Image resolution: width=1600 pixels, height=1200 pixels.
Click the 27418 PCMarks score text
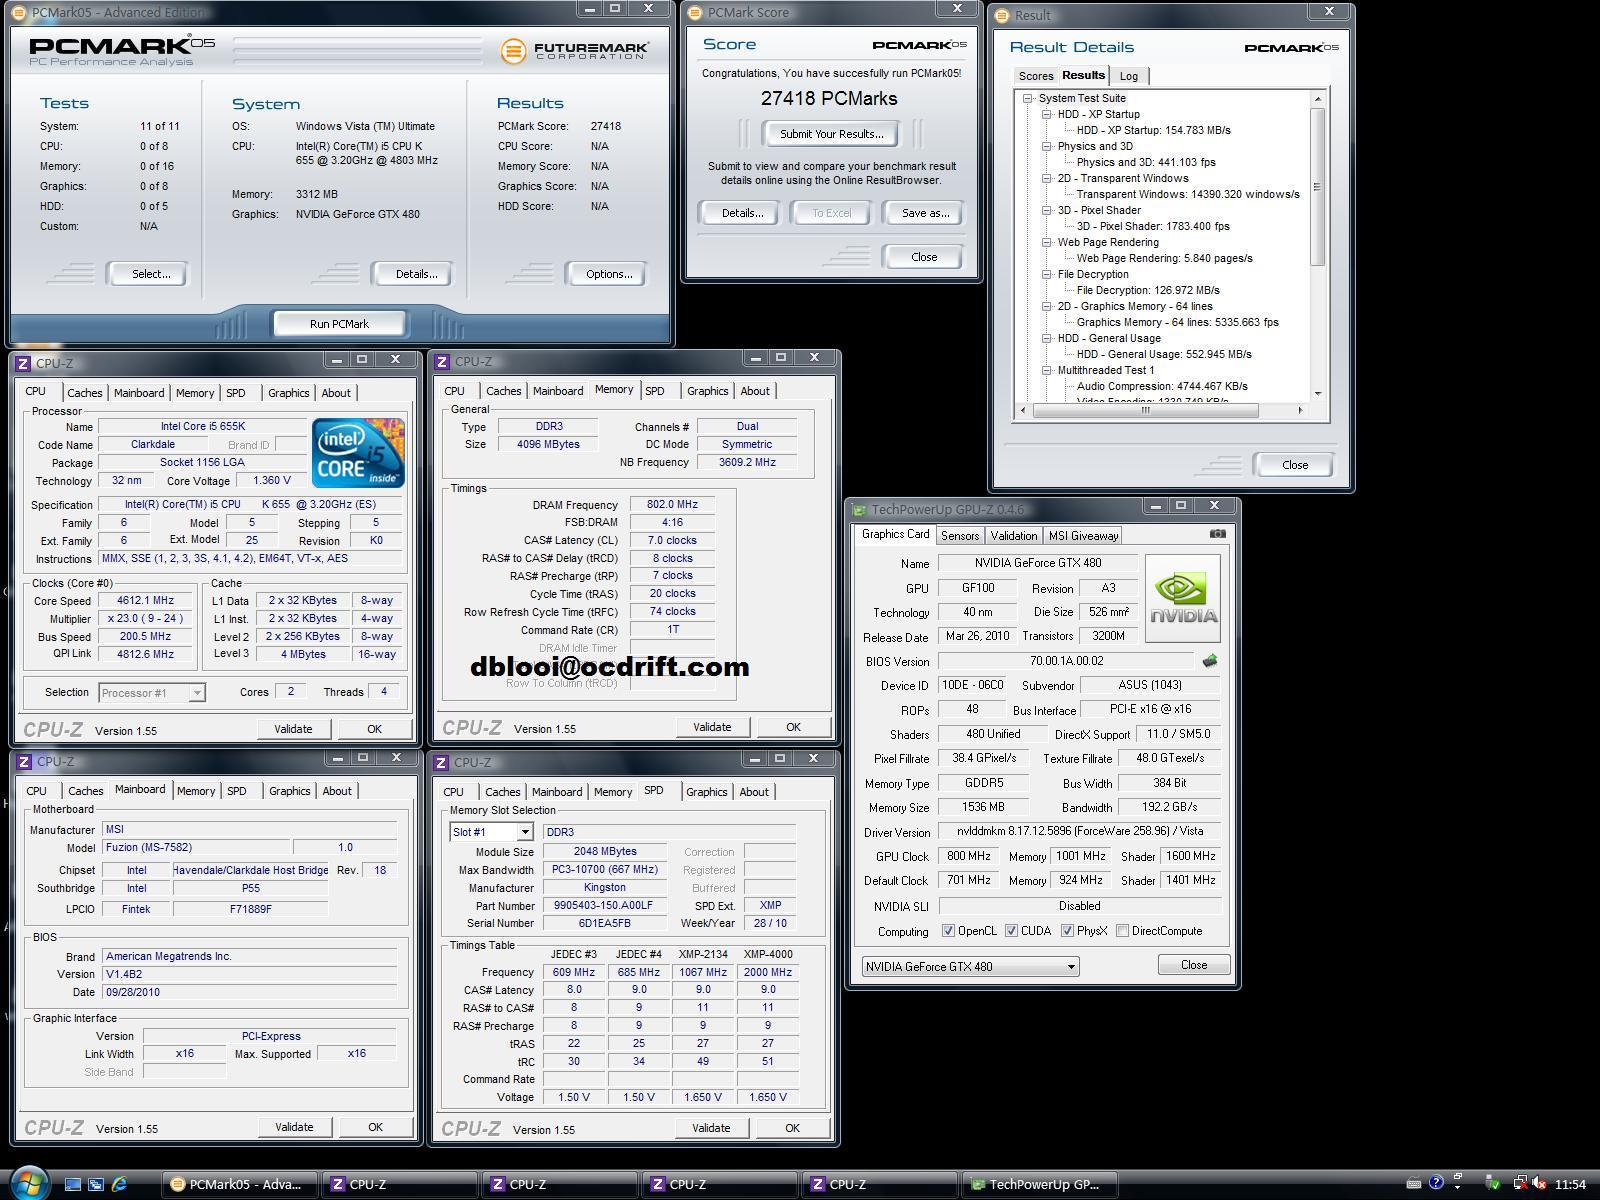(x=829, y=99)
